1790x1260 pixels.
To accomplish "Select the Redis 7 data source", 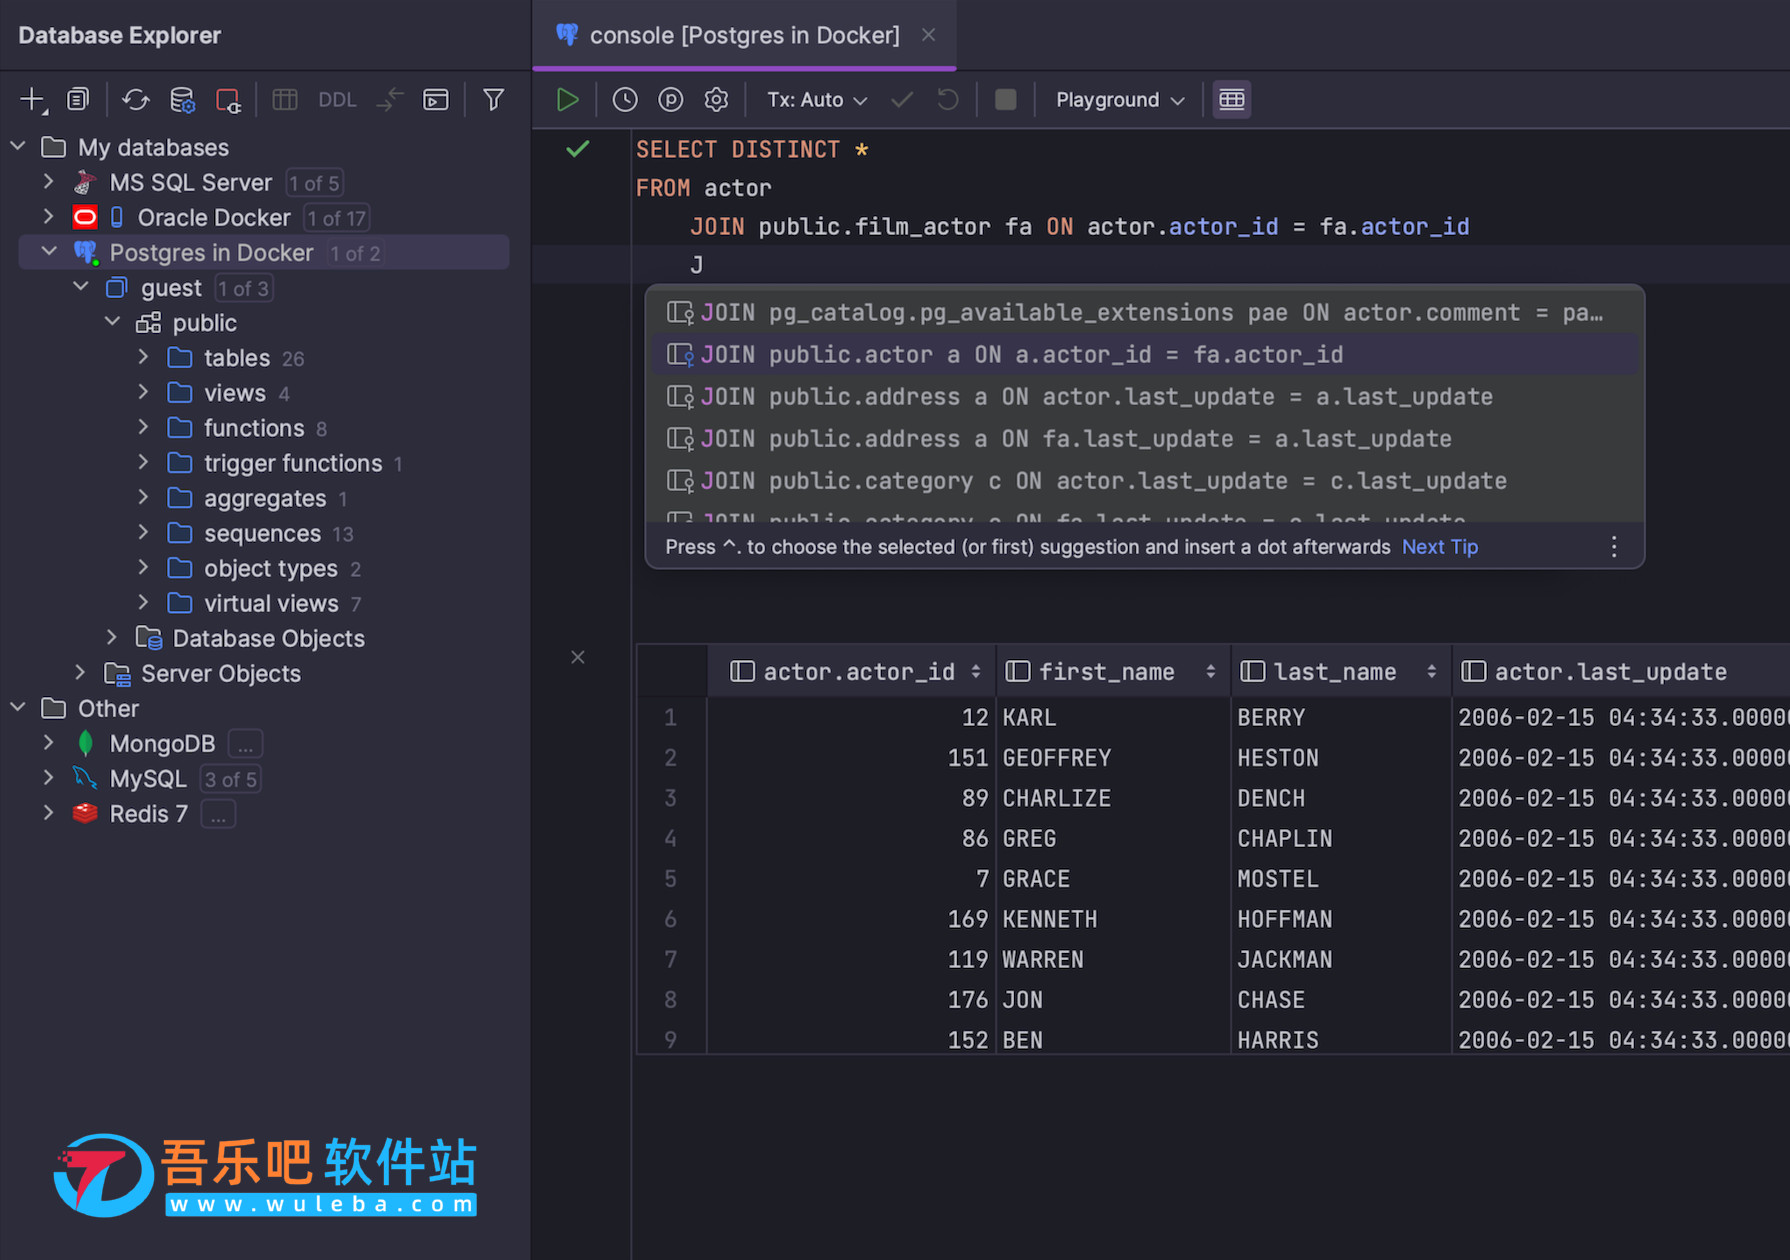I will [148, 814].
